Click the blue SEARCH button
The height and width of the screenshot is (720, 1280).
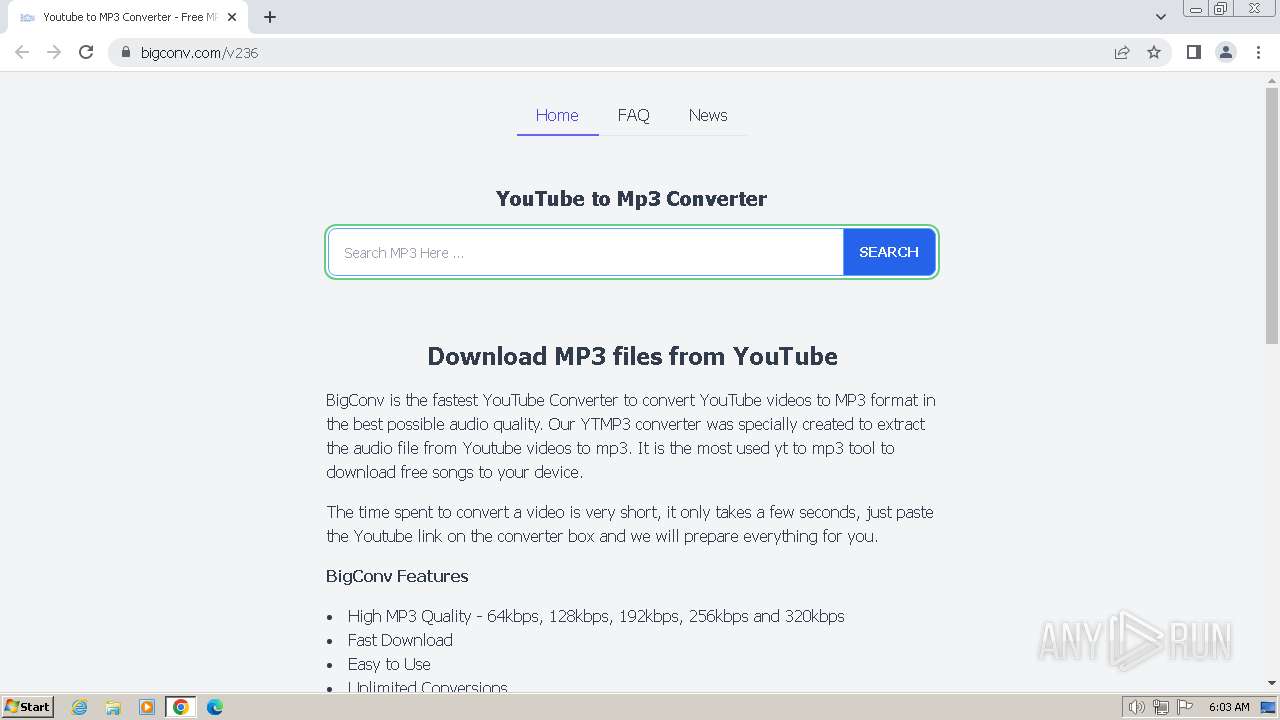(889, 252)
